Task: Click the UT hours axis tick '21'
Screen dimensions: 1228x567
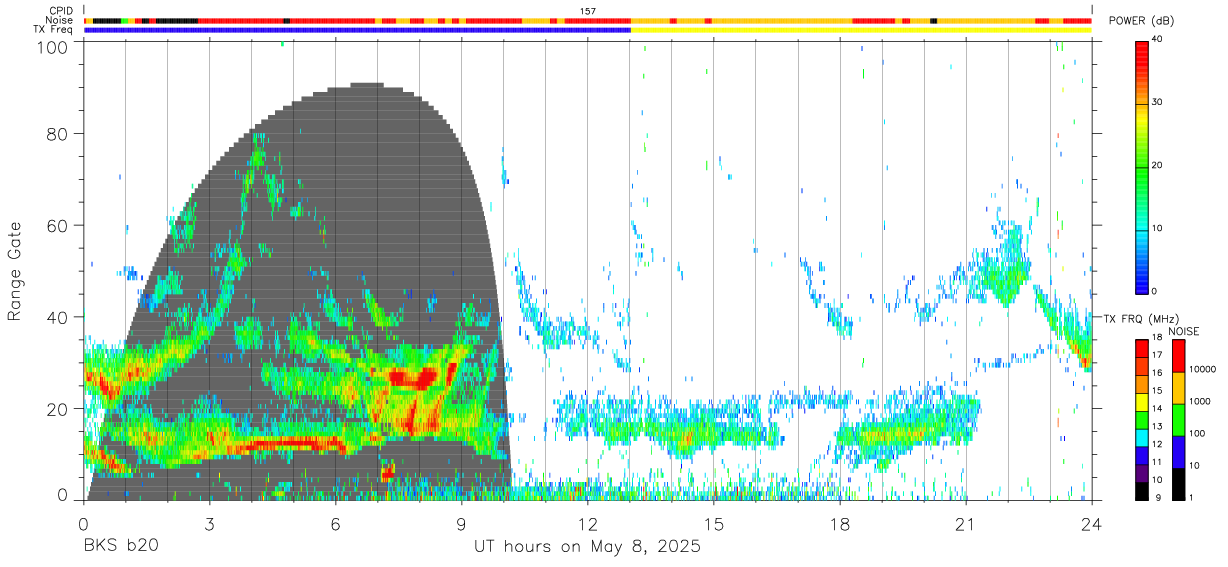Action: (966, 523)
